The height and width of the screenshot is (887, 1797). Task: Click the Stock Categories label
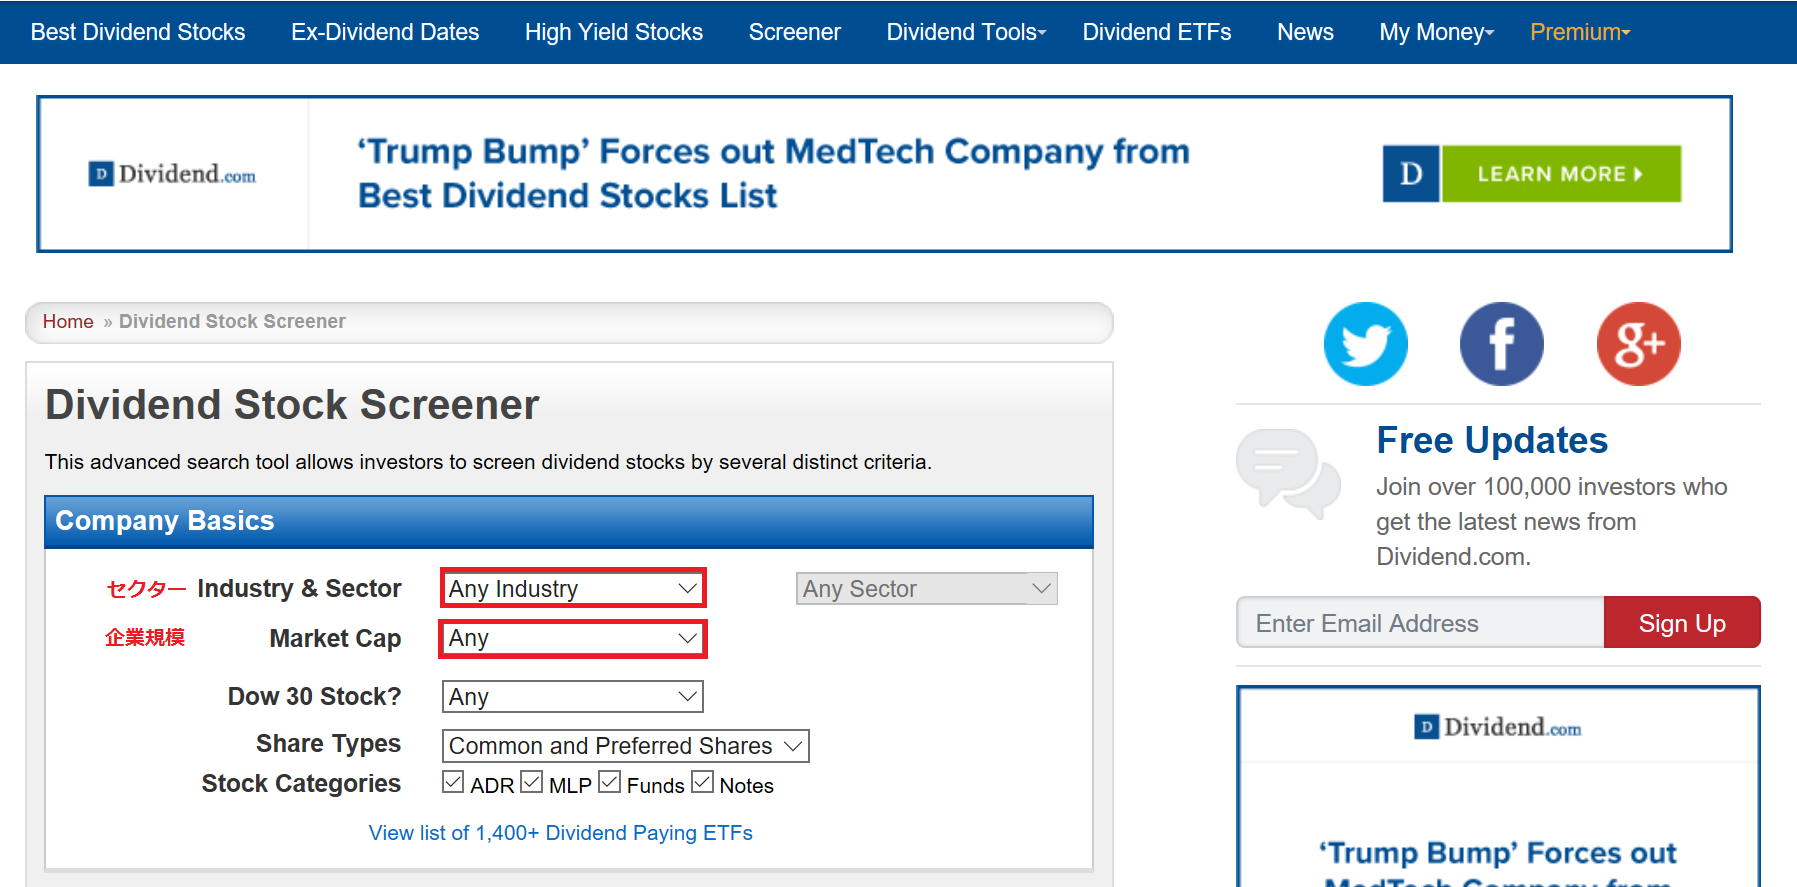point(301,783)
